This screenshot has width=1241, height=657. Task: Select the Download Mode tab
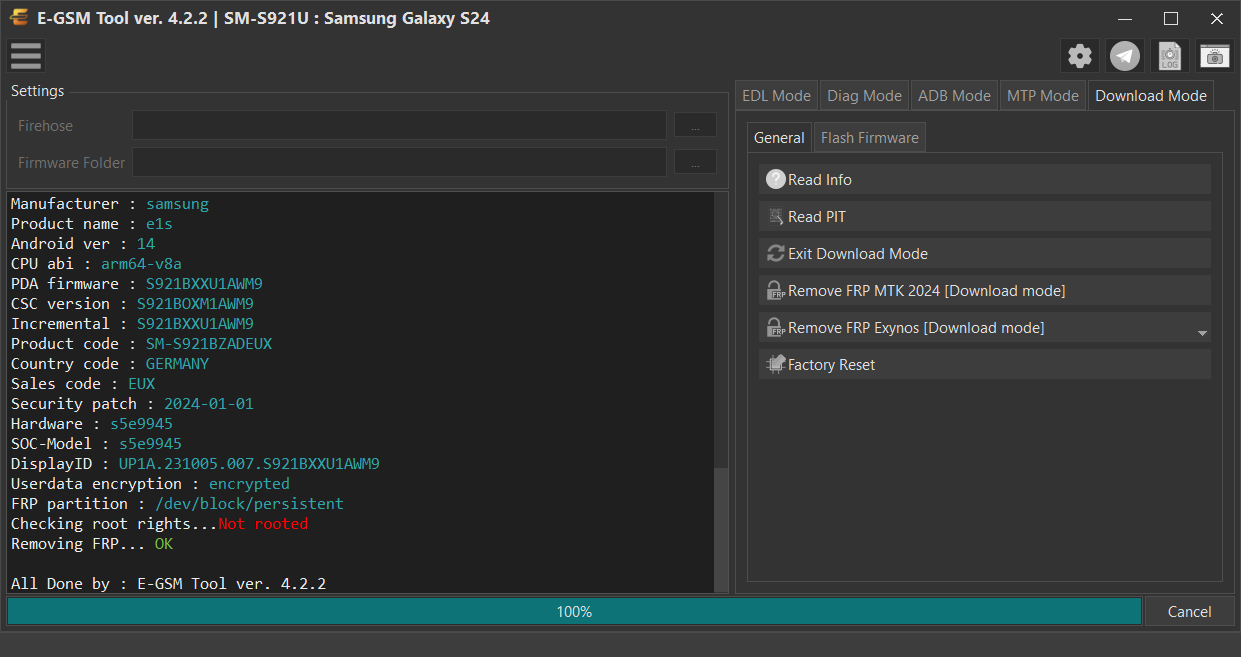click(x=1151, y=96)
